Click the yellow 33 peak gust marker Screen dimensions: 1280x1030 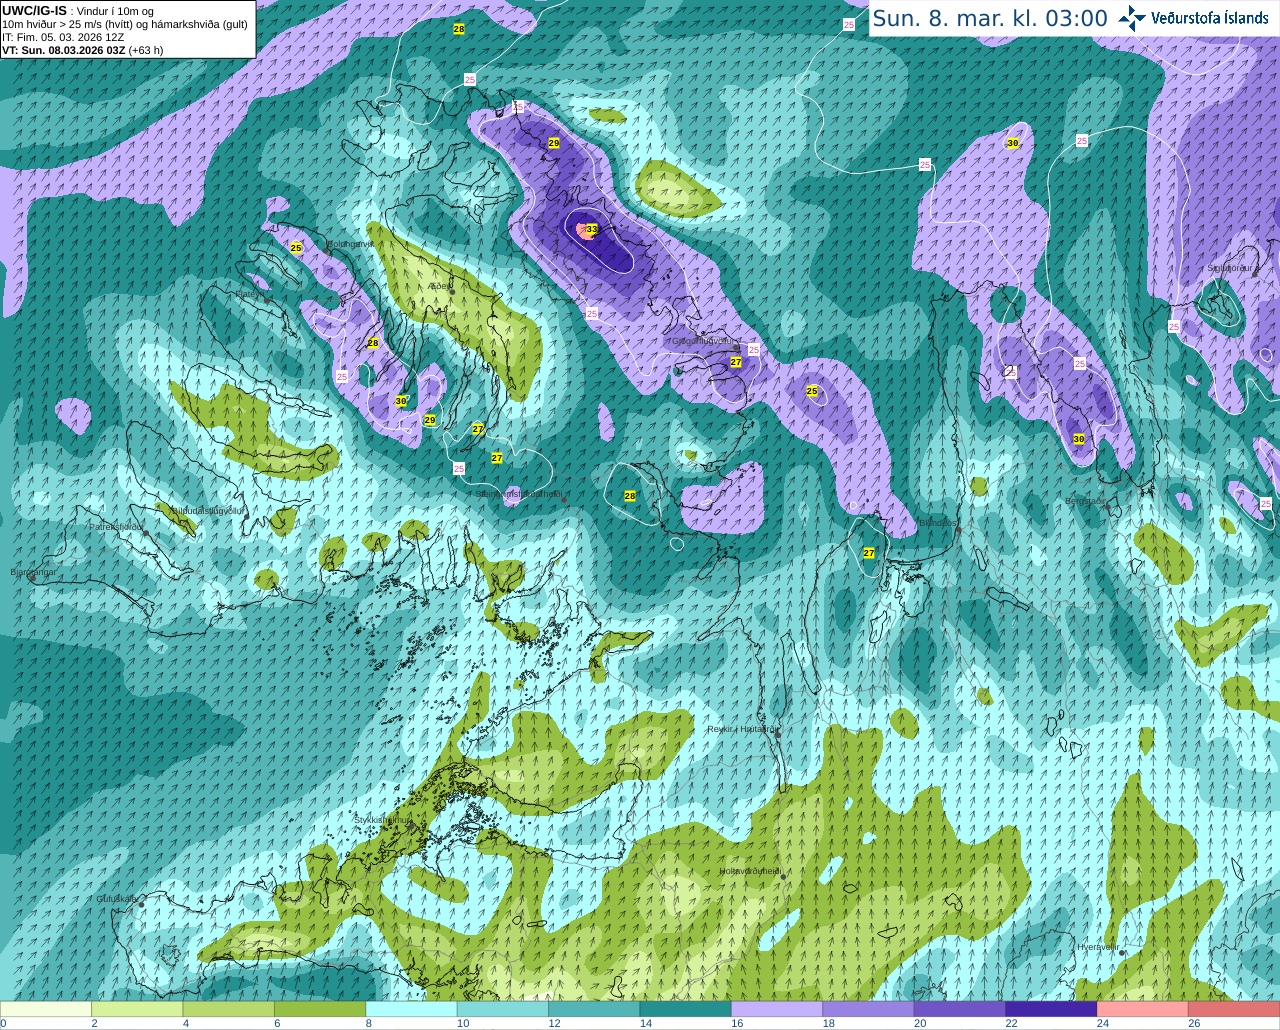(592, 230)
